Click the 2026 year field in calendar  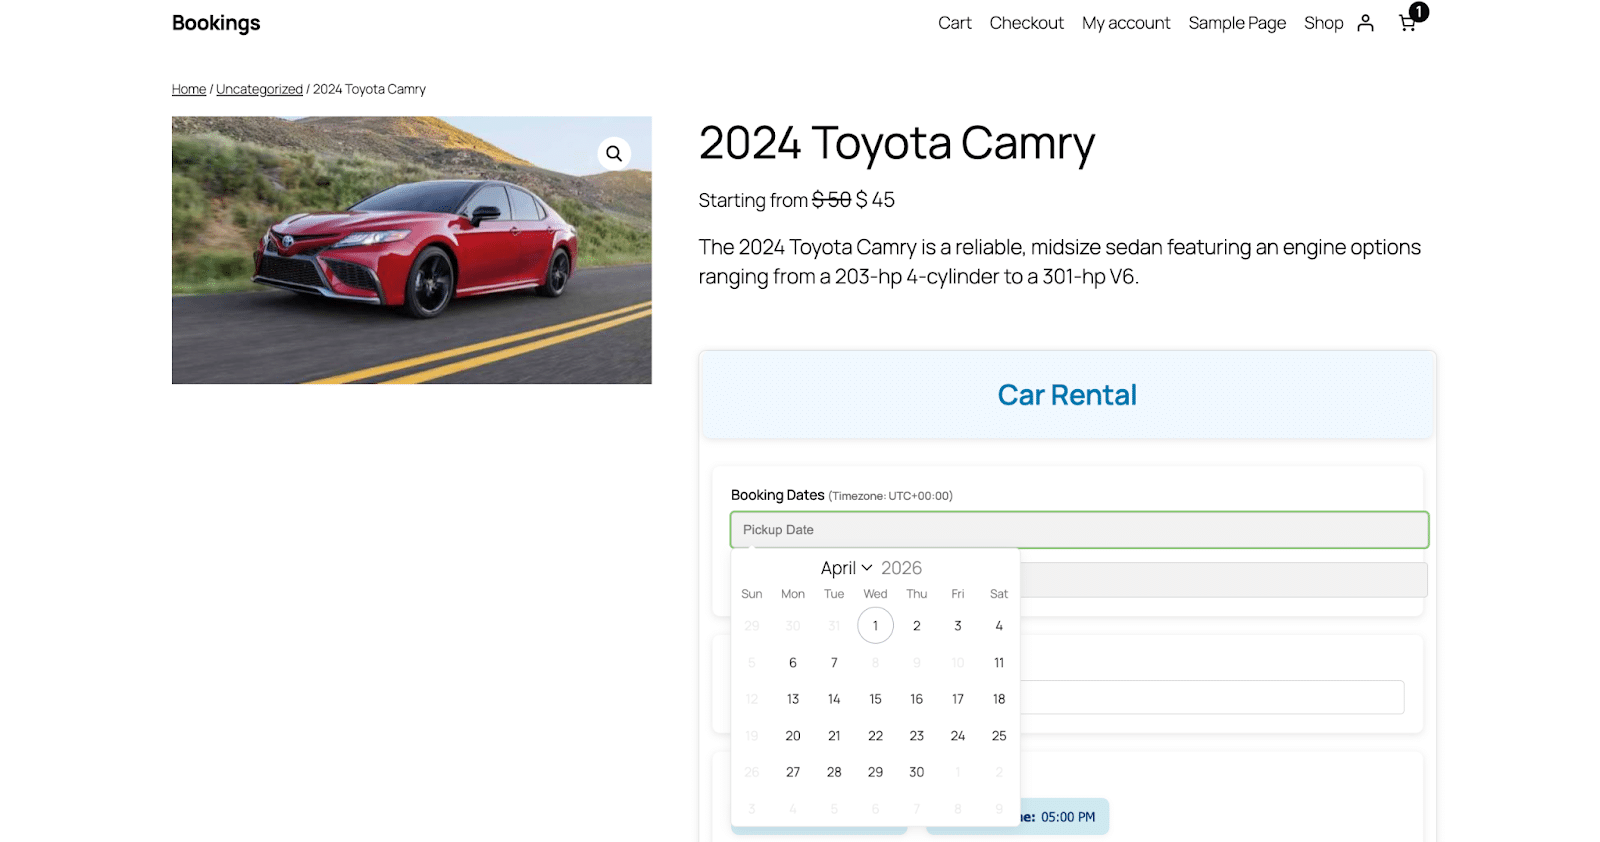[901, 568]
